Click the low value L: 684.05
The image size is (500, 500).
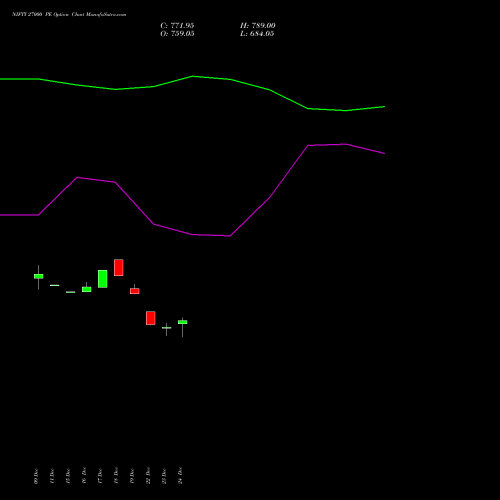pos(257,34)
